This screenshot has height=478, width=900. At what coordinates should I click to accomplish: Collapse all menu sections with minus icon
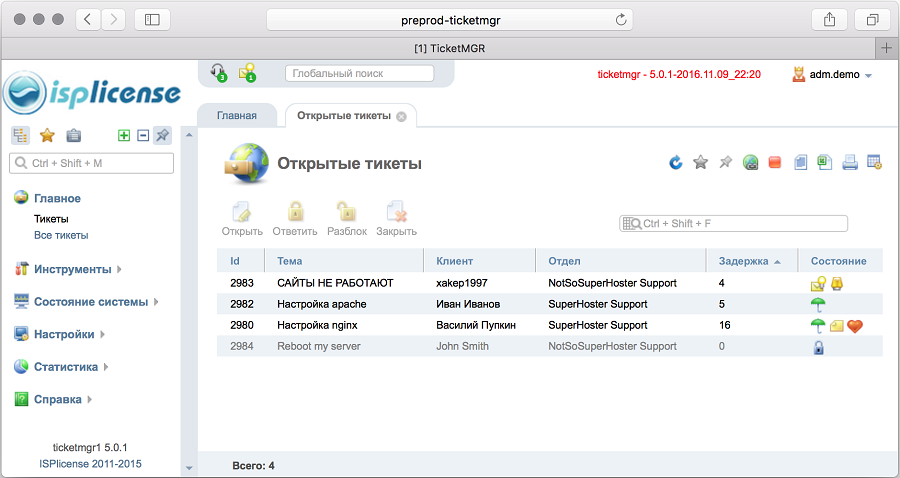point(143,136)
